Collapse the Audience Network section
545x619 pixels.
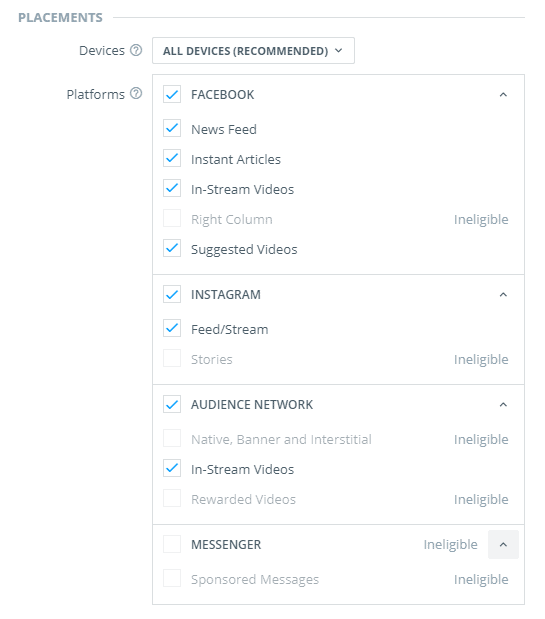503,405
